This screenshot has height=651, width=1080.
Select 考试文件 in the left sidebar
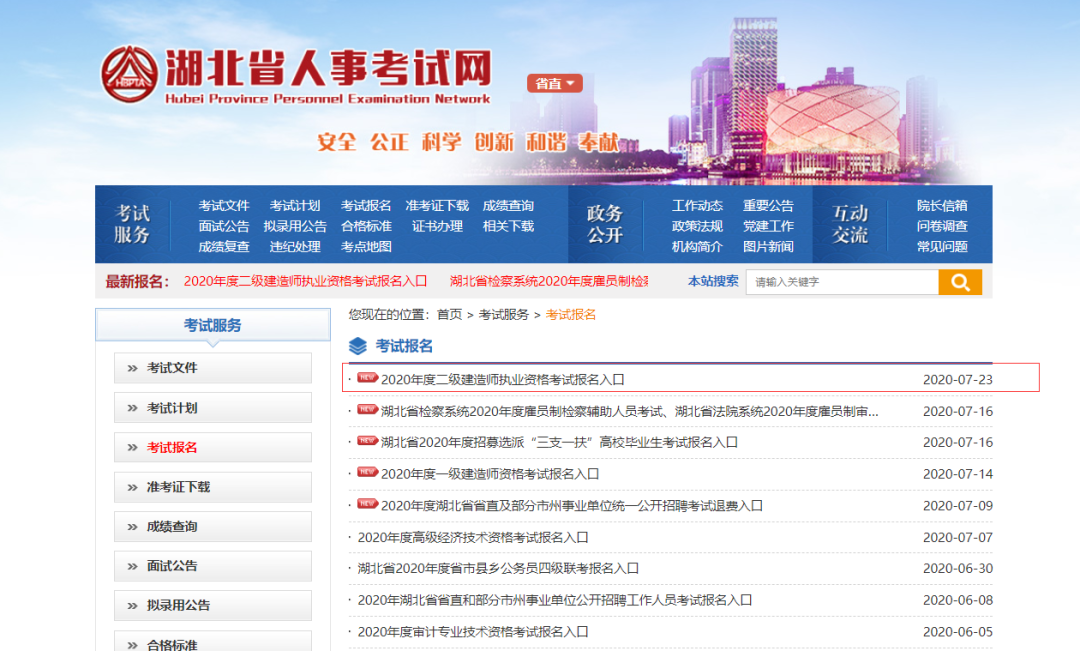(213, 368)
